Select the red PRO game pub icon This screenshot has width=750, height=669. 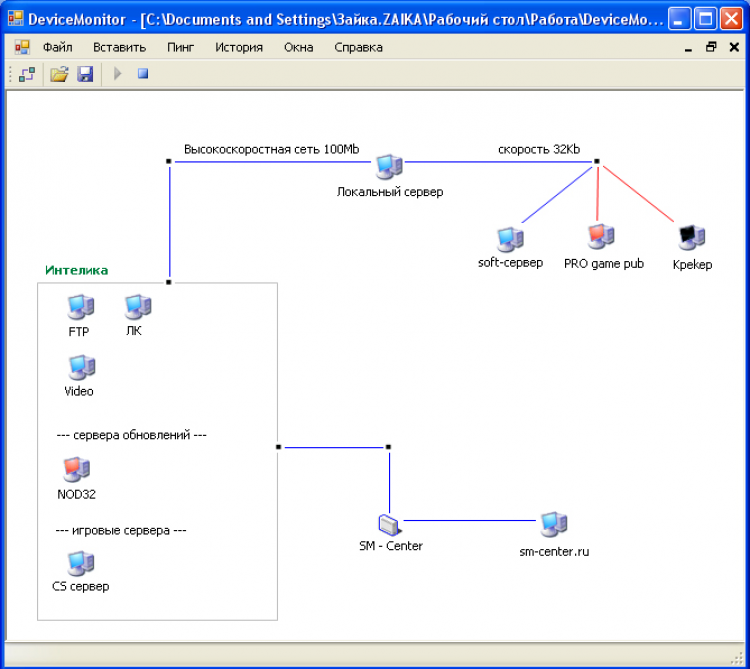coord(601,236)
